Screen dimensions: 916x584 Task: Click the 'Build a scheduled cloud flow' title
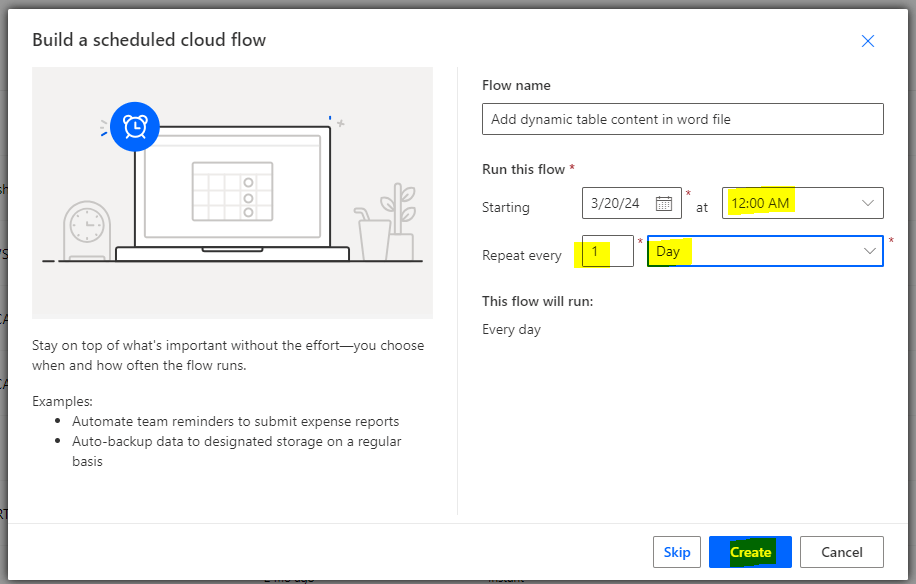tap(149, 40)
